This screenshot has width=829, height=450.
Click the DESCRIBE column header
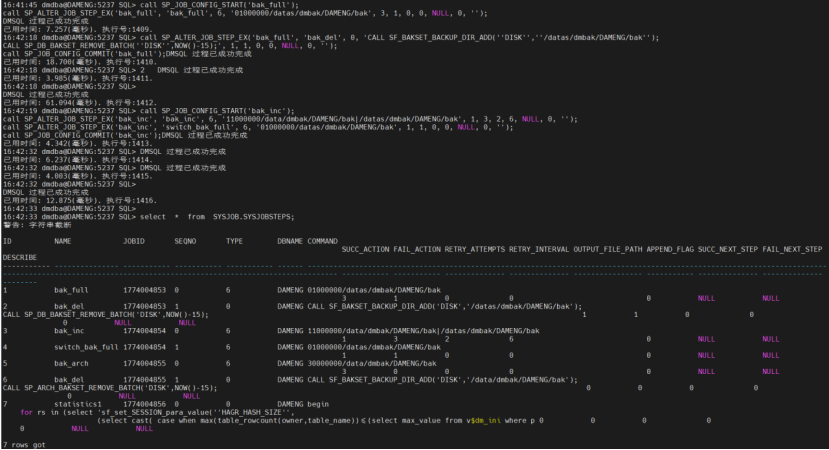point(20,258)
